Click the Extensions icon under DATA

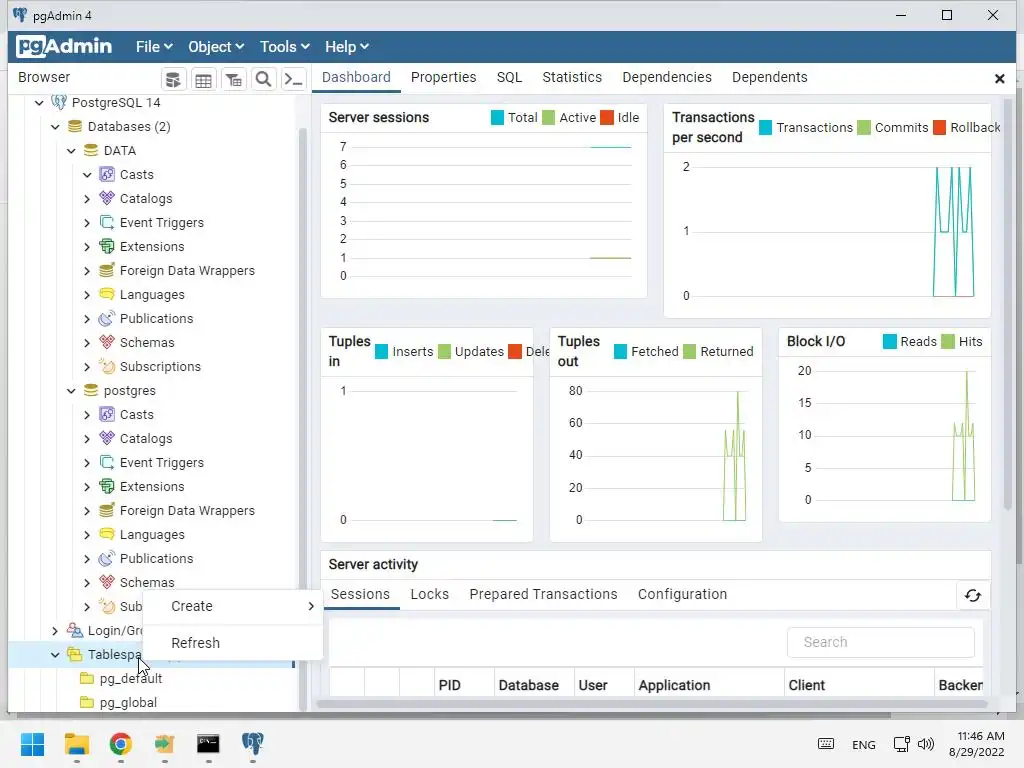[107, 246]
